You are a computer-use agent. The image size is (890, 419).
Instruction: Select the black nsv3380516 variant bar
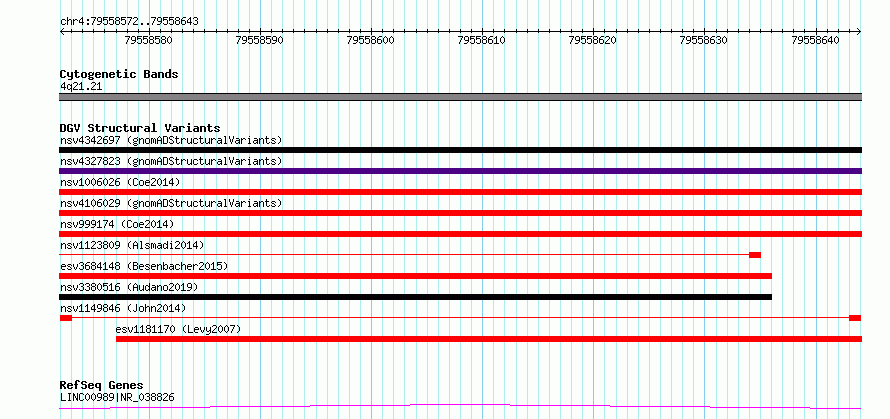415,297
